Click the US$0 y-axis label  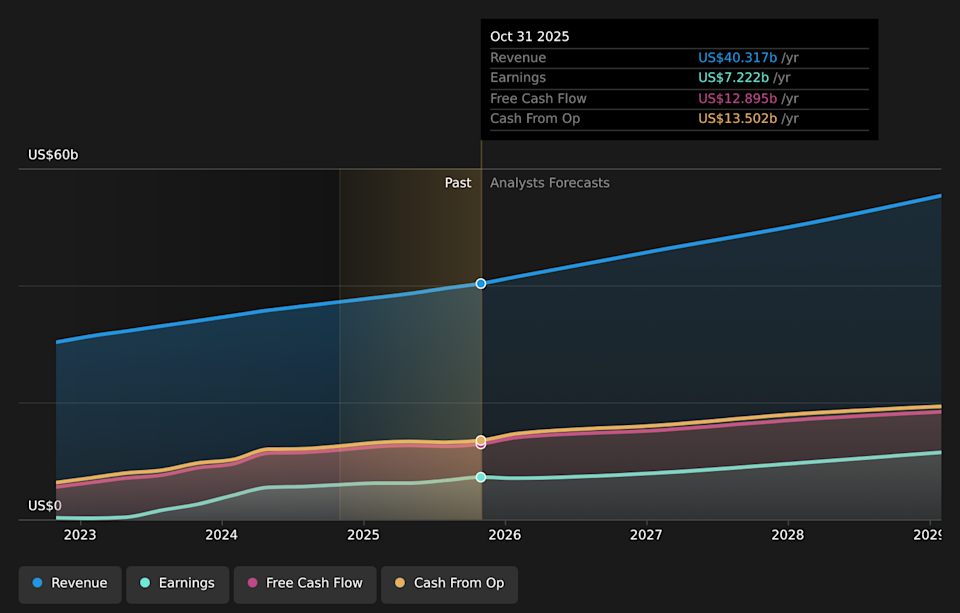click(x=44, y=506)
